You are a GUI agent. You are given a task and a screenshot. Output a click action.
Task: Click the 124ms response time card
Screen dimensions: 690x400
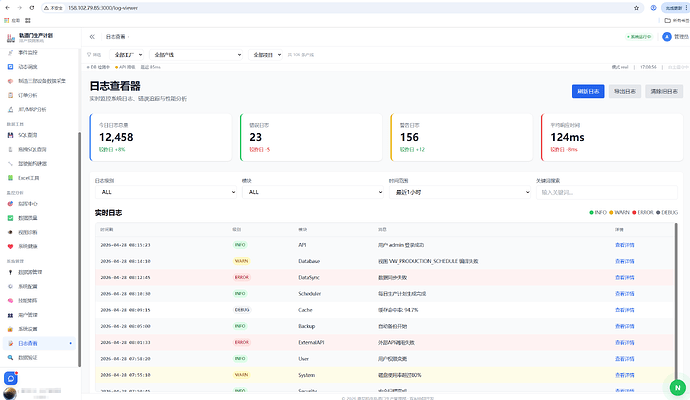tap(612, 137)
